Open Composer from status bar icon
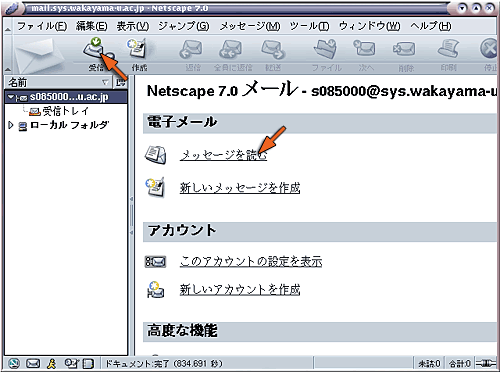500x372 pixels. 71,363
